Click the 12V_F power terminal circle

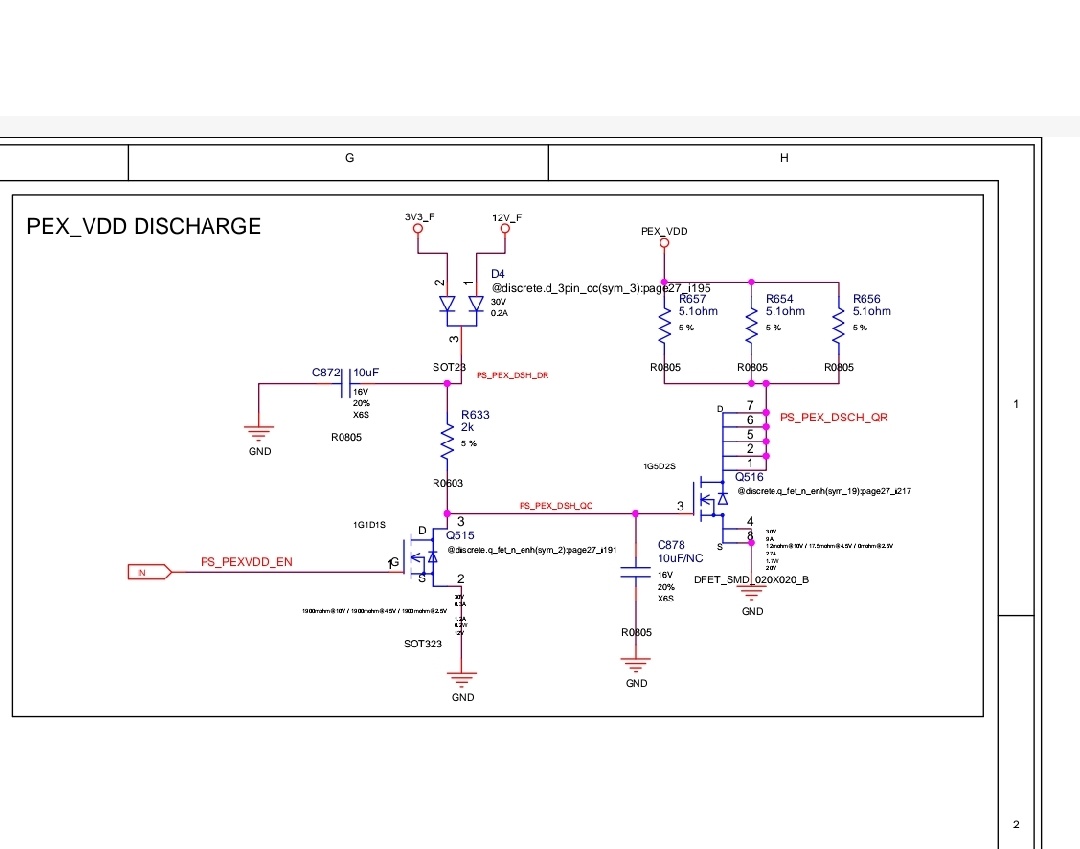click(505, 229)
